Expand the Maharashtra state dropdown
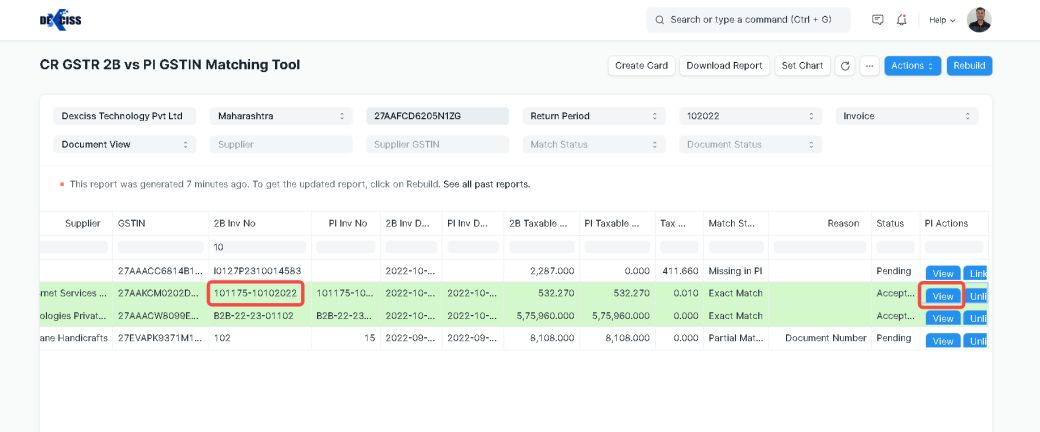Viewport: 1040px width, 432px height. click(281, 116)
